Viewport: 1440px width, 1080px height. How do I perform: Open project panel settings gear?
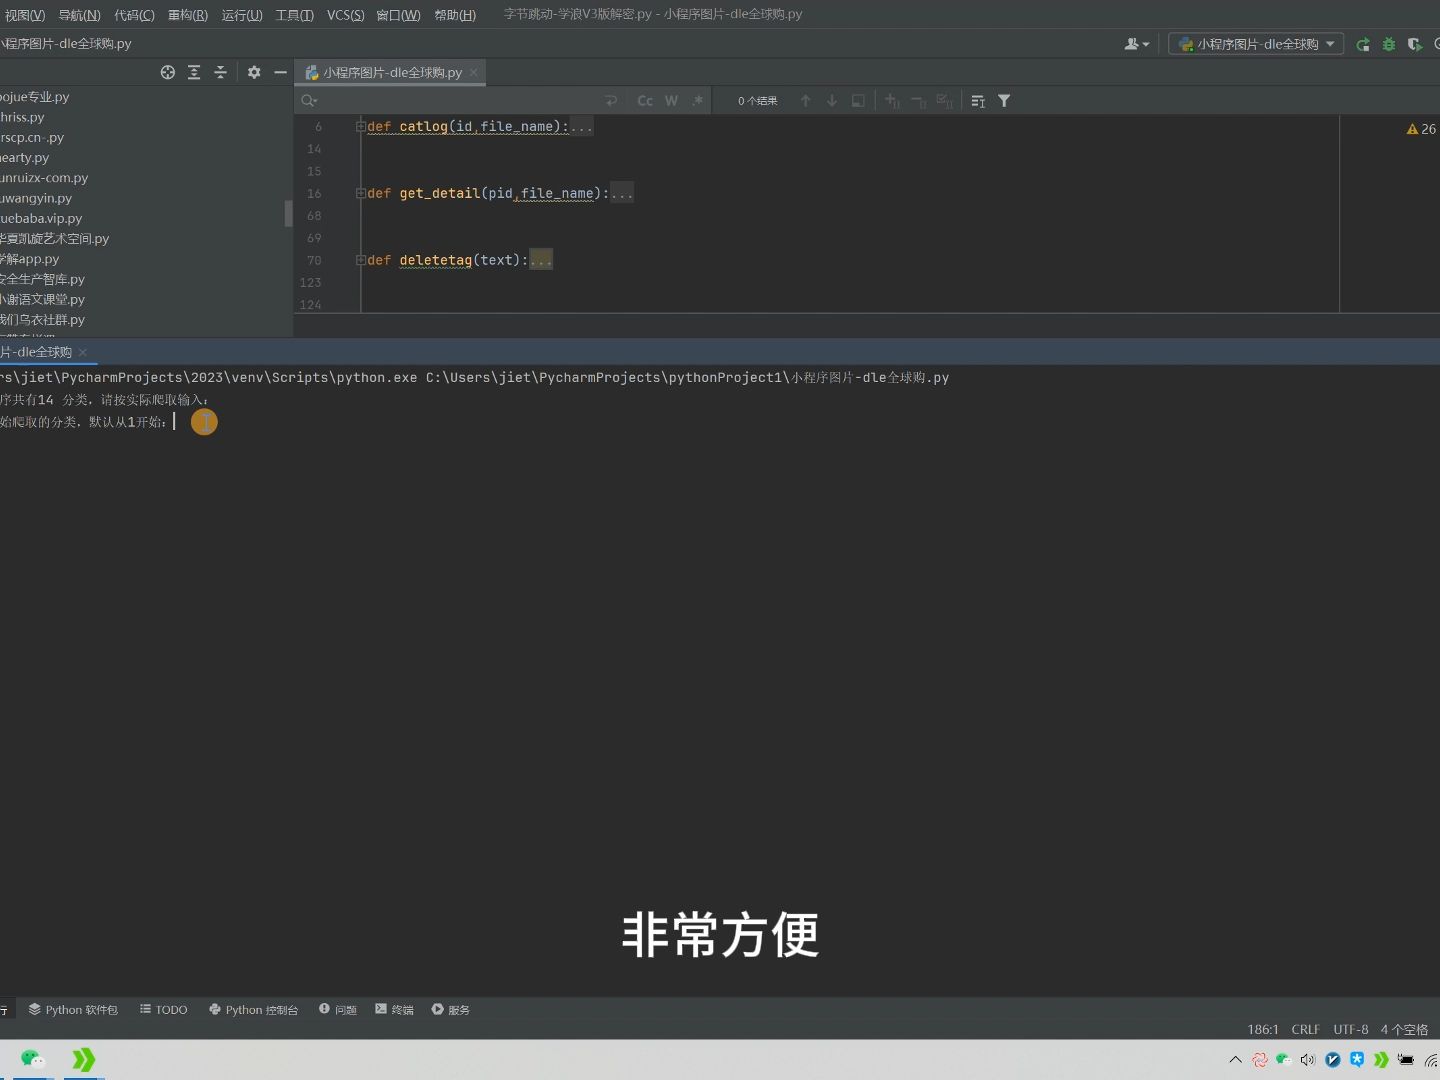(x=254, y=72)
